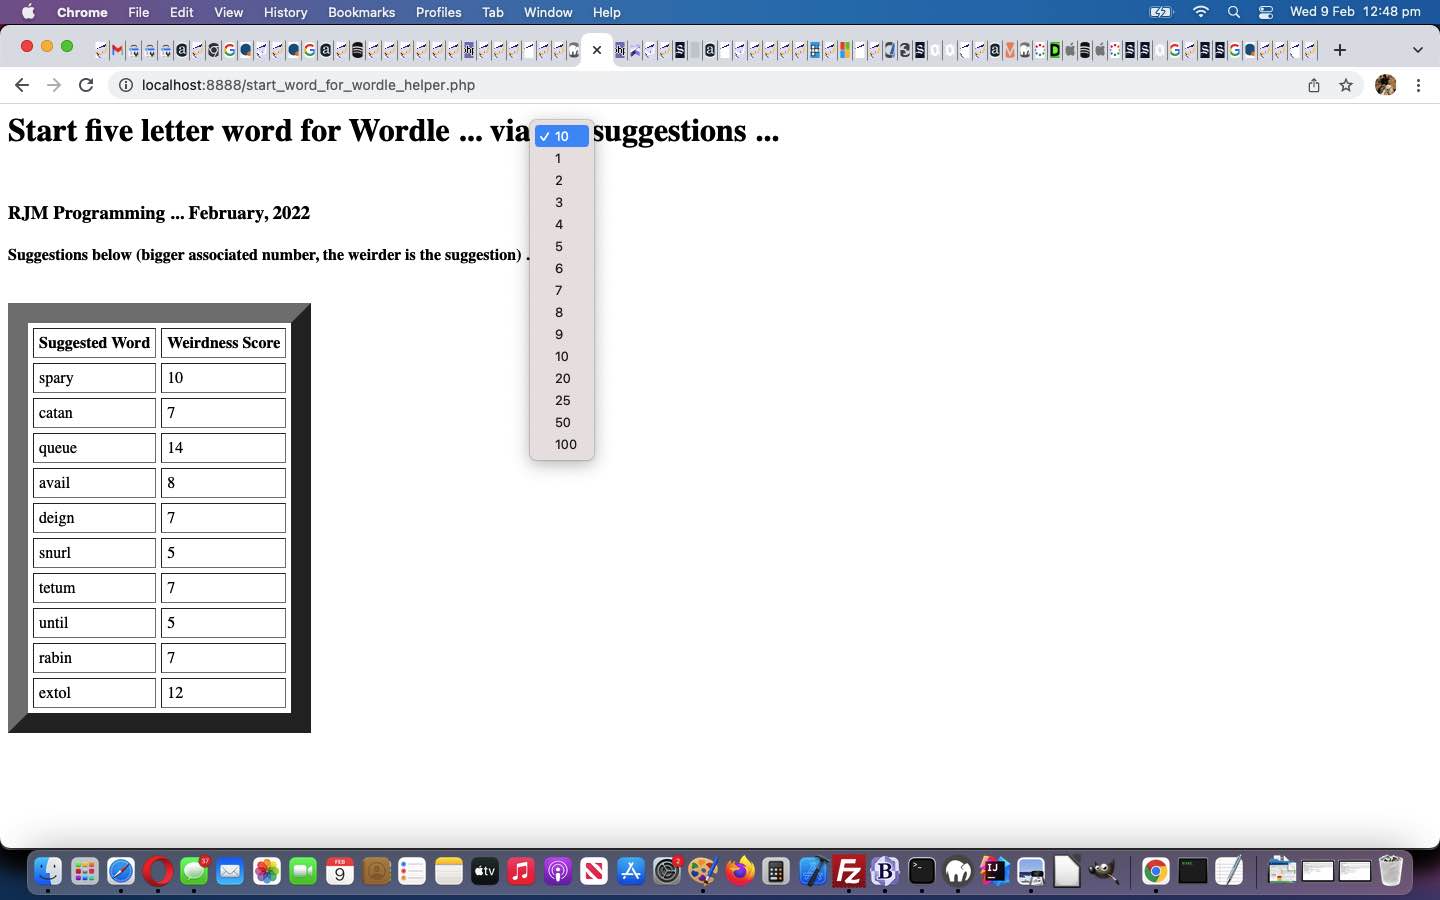
Task: Click the date and time in the menu bar
Action: click(x=1355, y=12)
